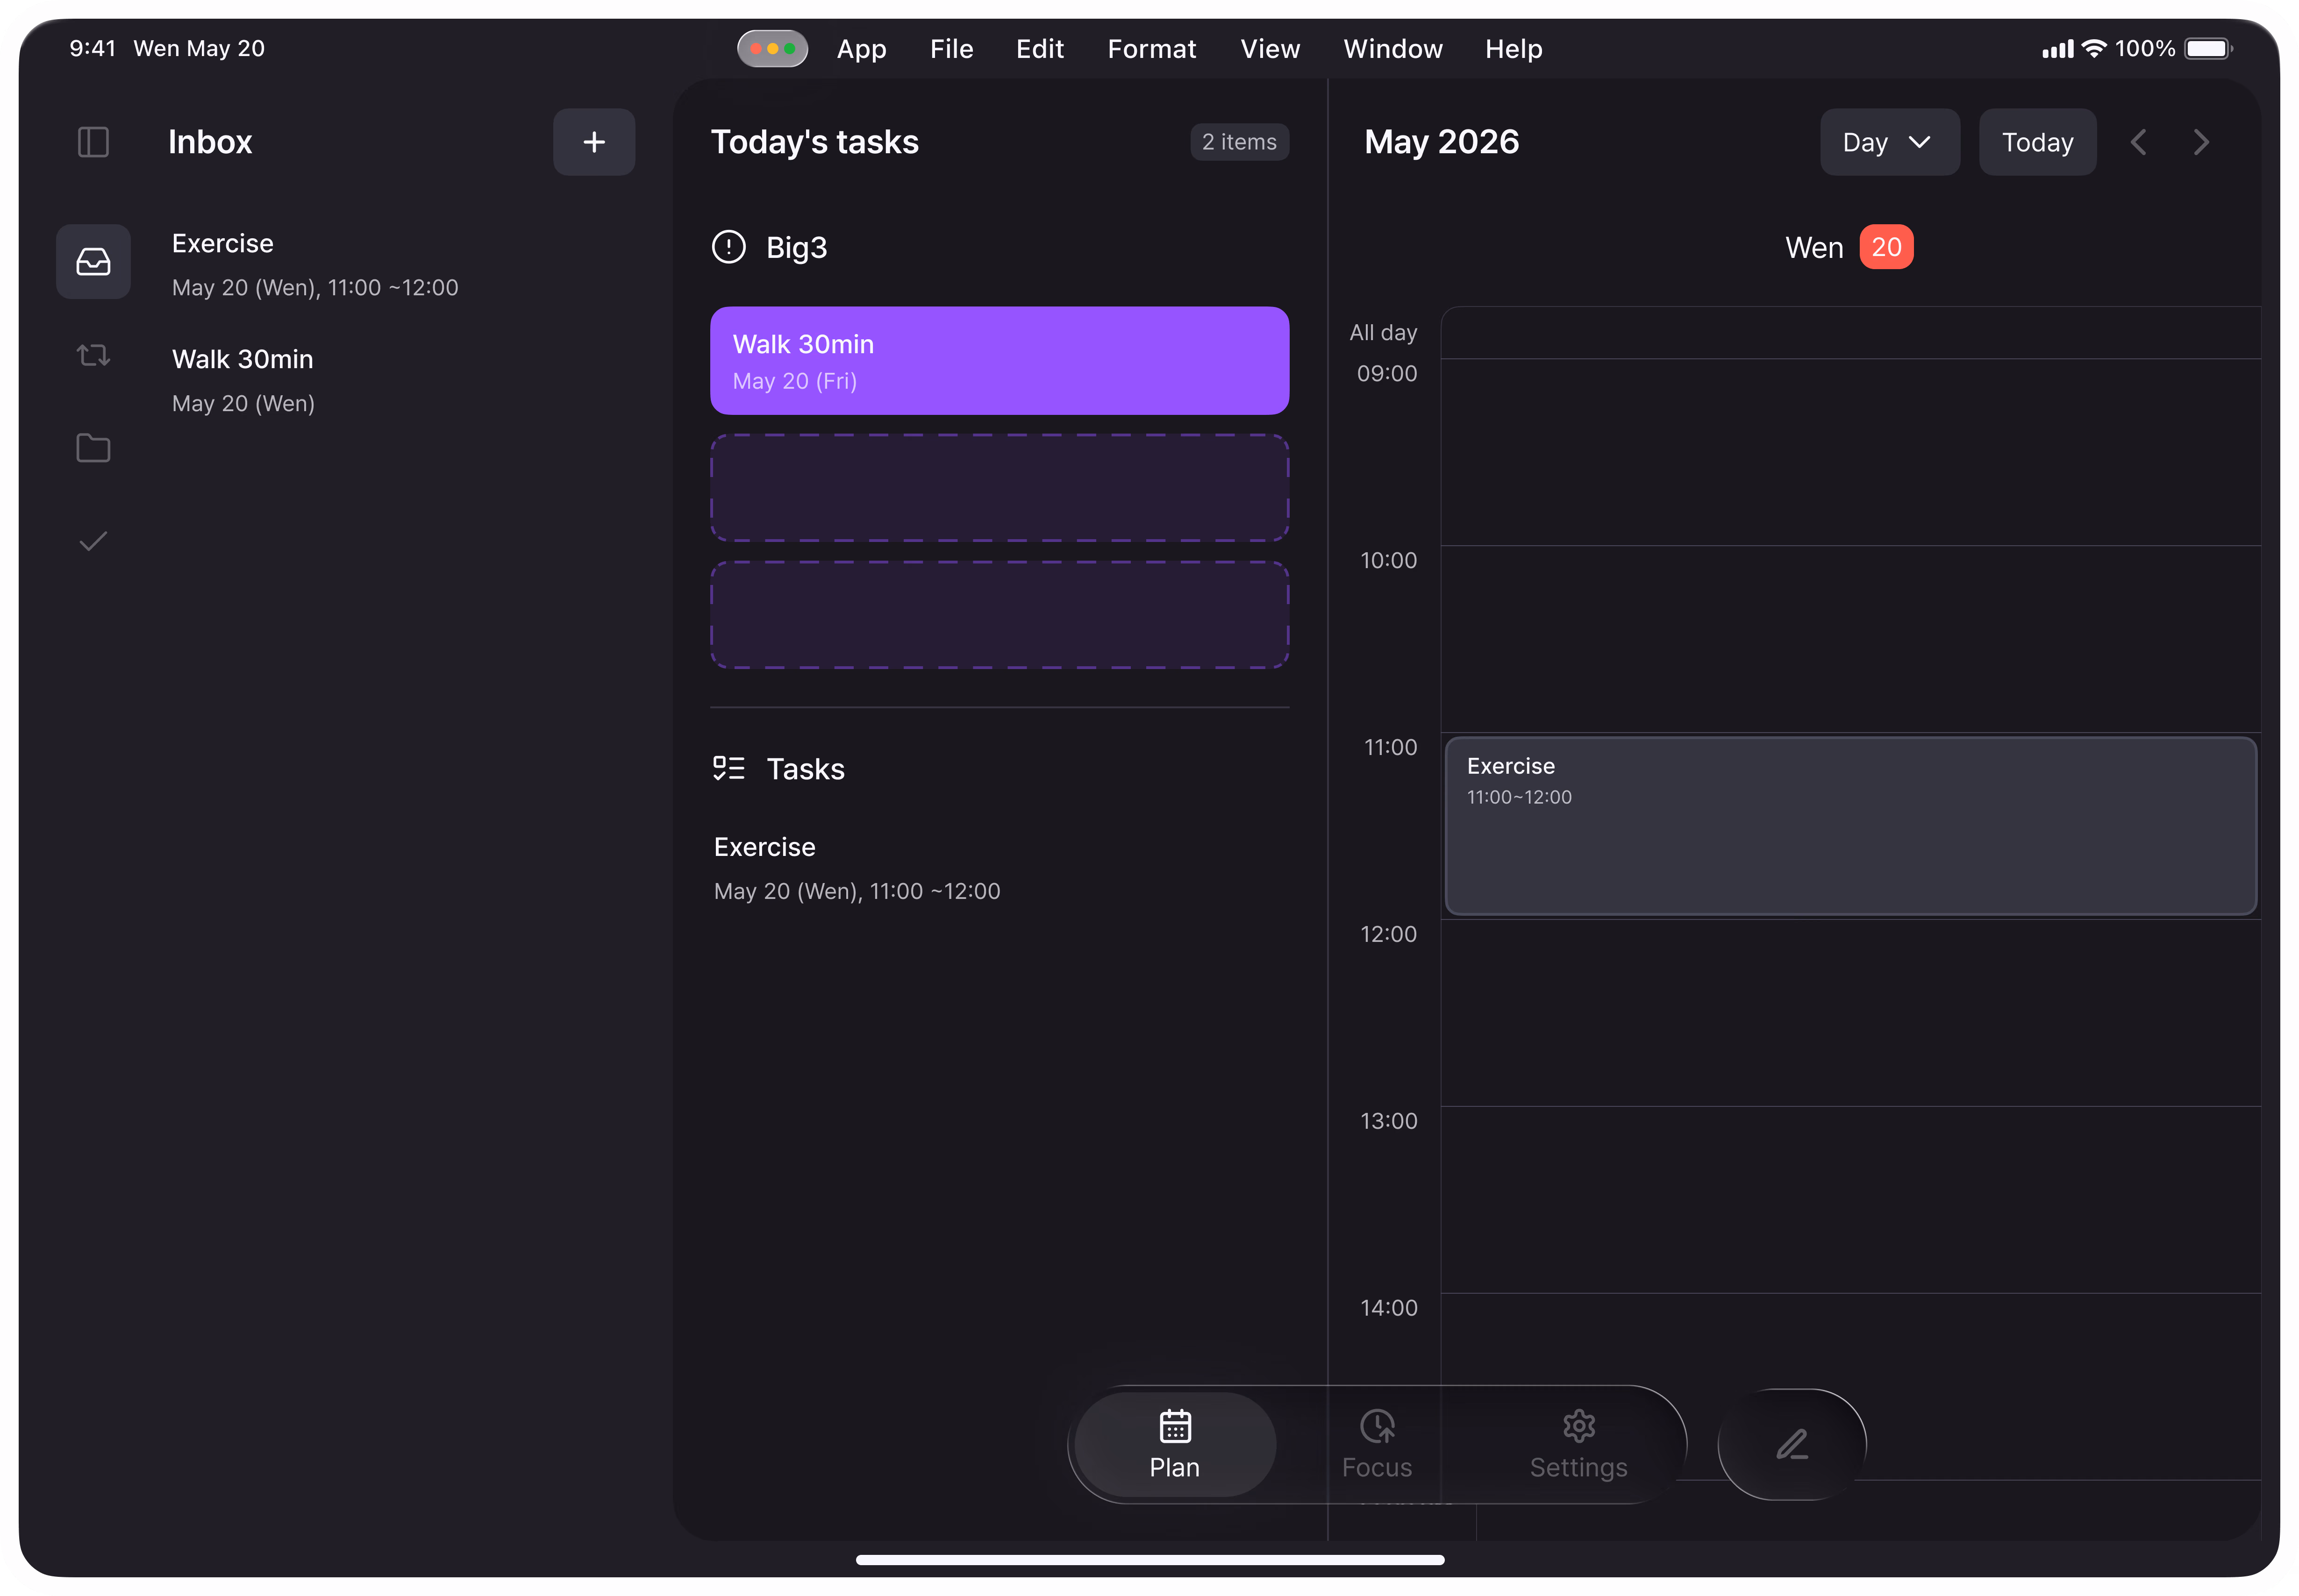Switch to the Focus tab
Viewport: 2299px width, 1596px height.
pos(1377,1445)
